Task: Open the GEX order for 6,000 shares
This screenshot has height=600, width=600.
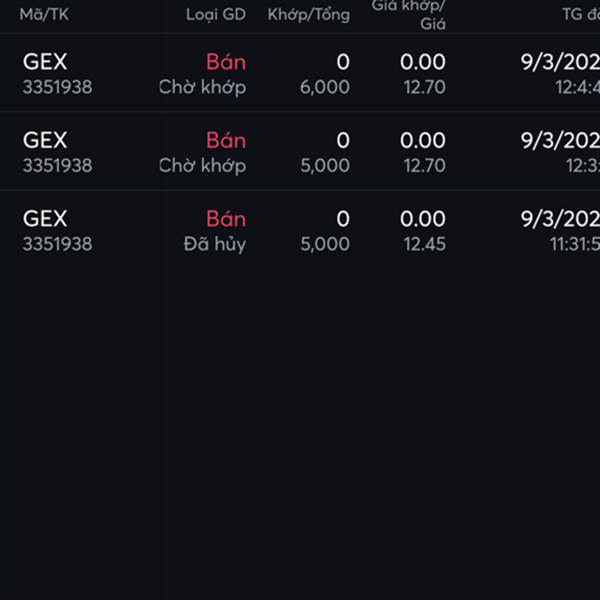Action: pyautogui.click(x=300, y=73)
